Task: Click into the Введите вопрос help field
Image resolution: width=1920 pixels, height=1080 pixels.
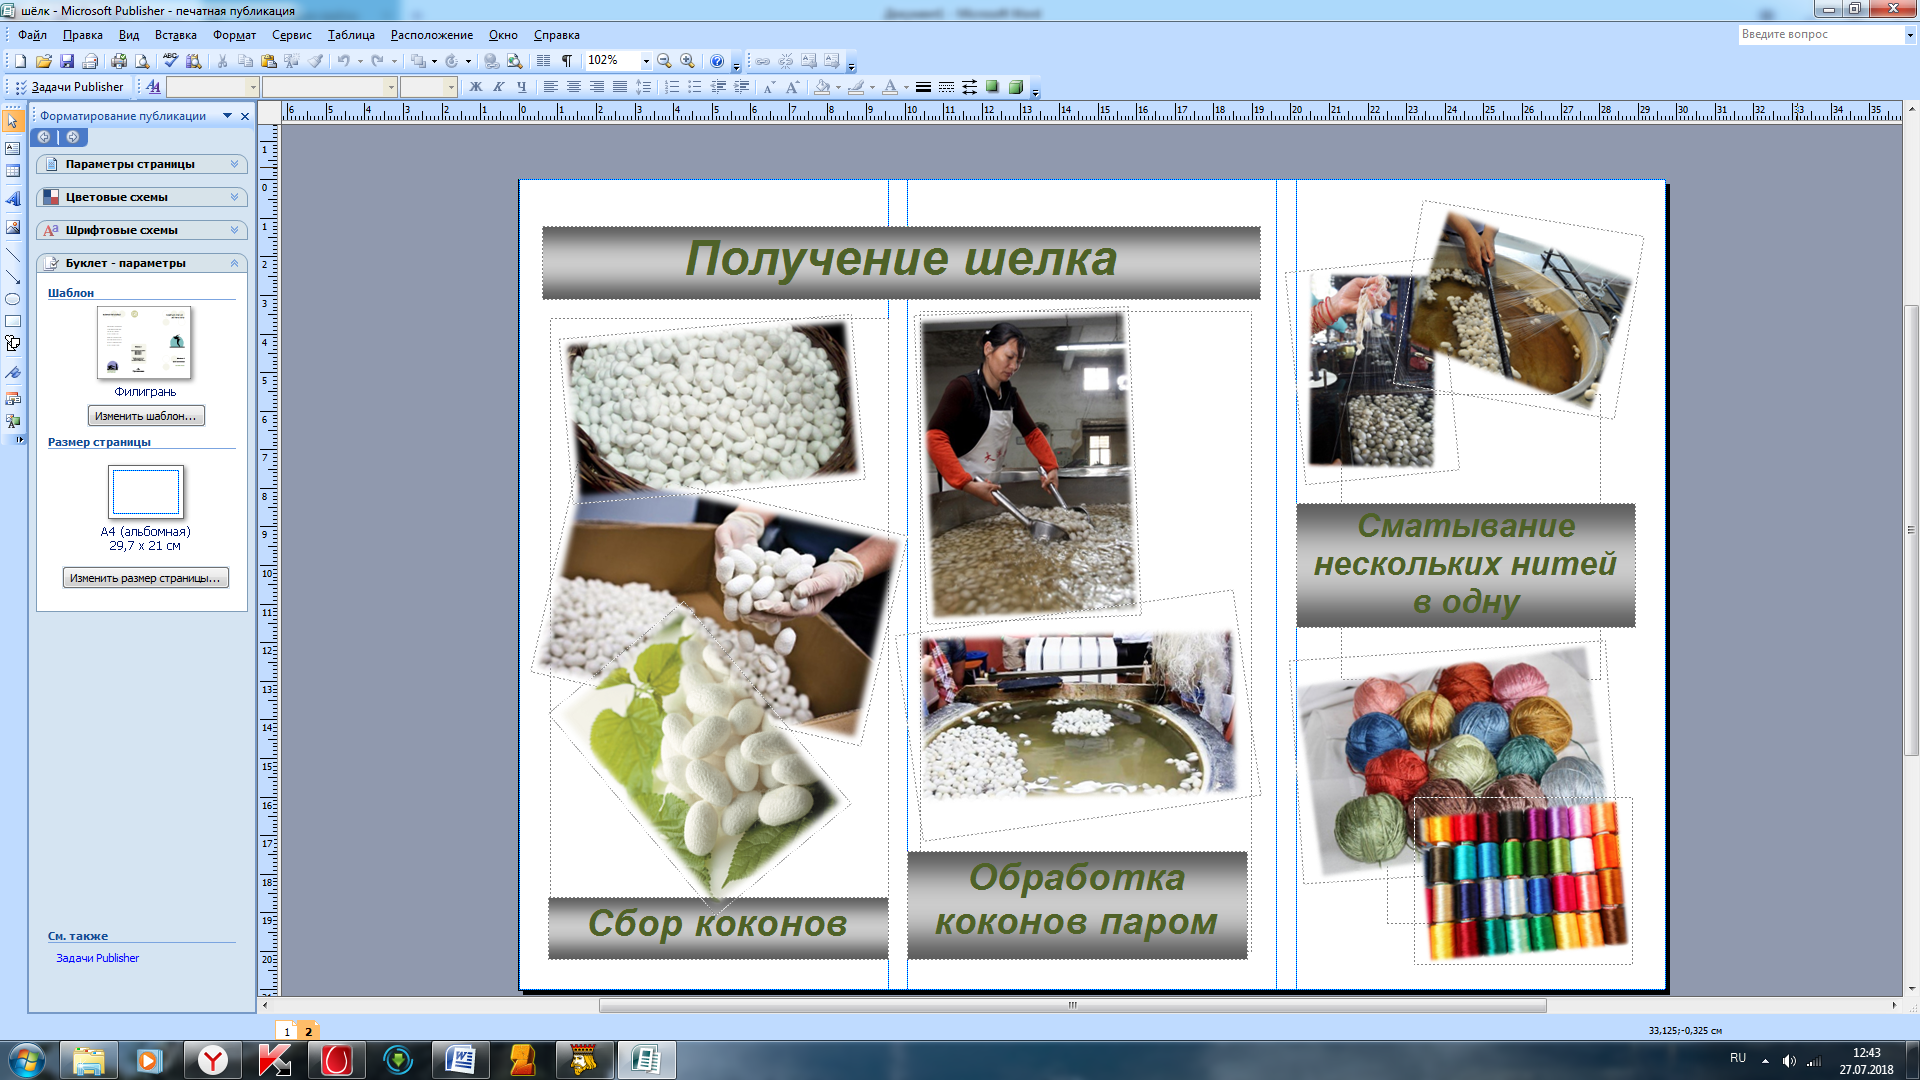Action: pyautogui.click(x=1820, y=34)
